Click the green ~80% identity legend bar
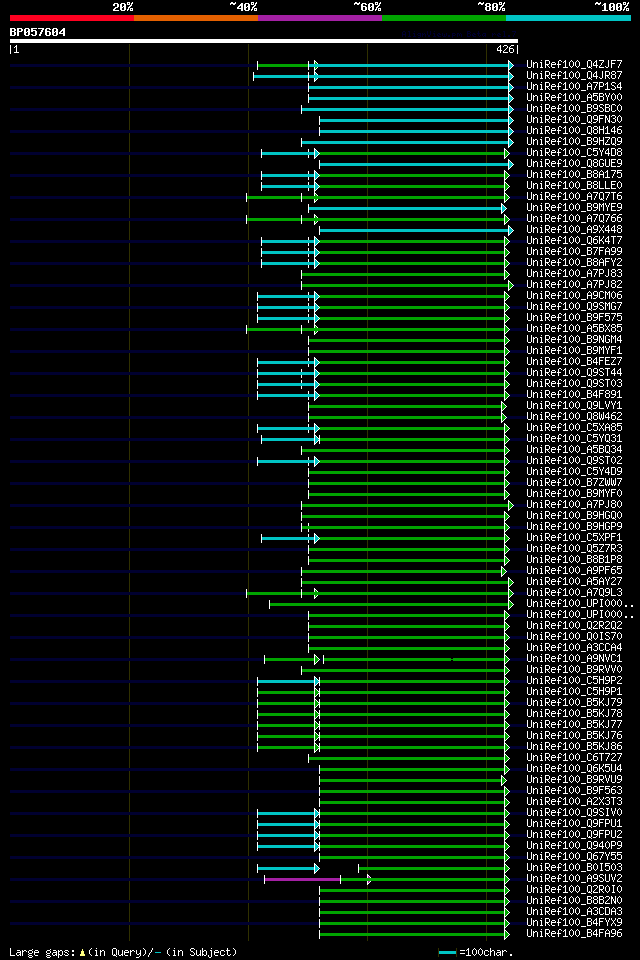Viewport: 640px width, 960px height. (444, 18)
